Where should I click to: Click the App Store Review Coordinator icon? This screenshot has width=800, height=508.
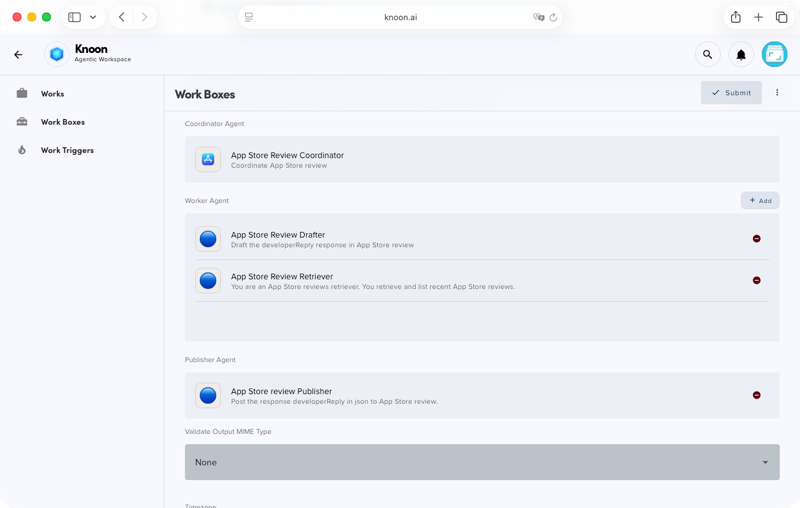pyautogui.click(x=208, y=160)
